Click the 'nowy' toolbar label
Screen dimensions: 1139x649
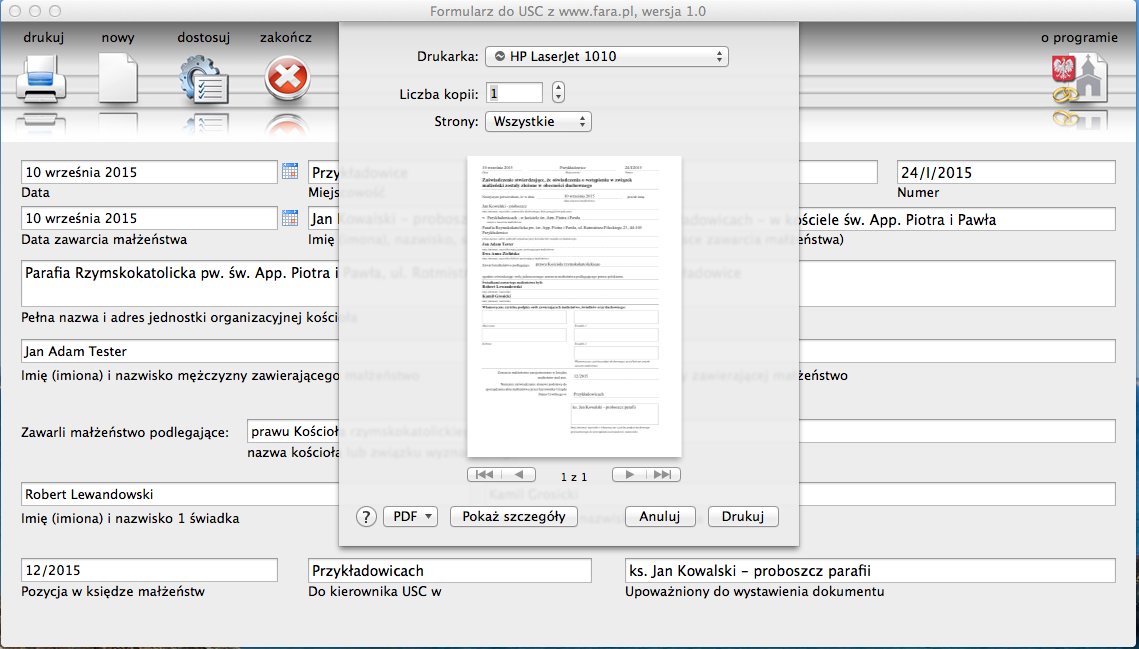118,38
